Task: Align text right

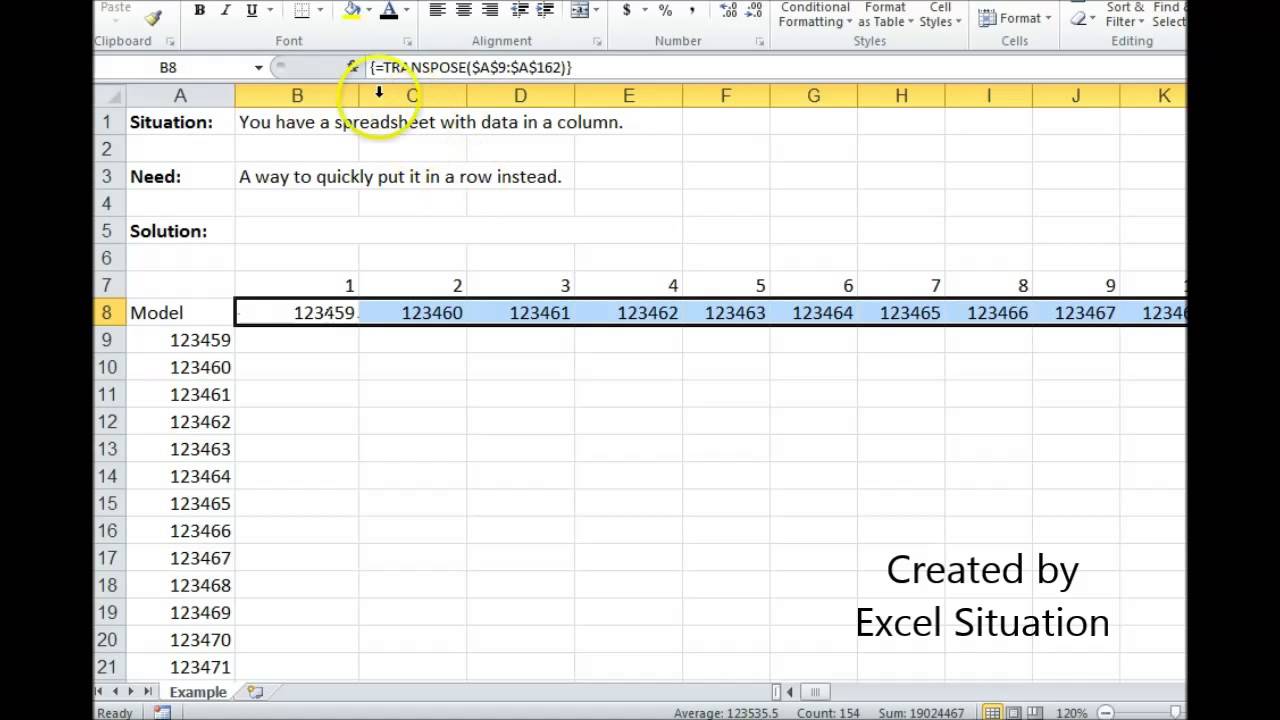Action: (x=491, y=10)
